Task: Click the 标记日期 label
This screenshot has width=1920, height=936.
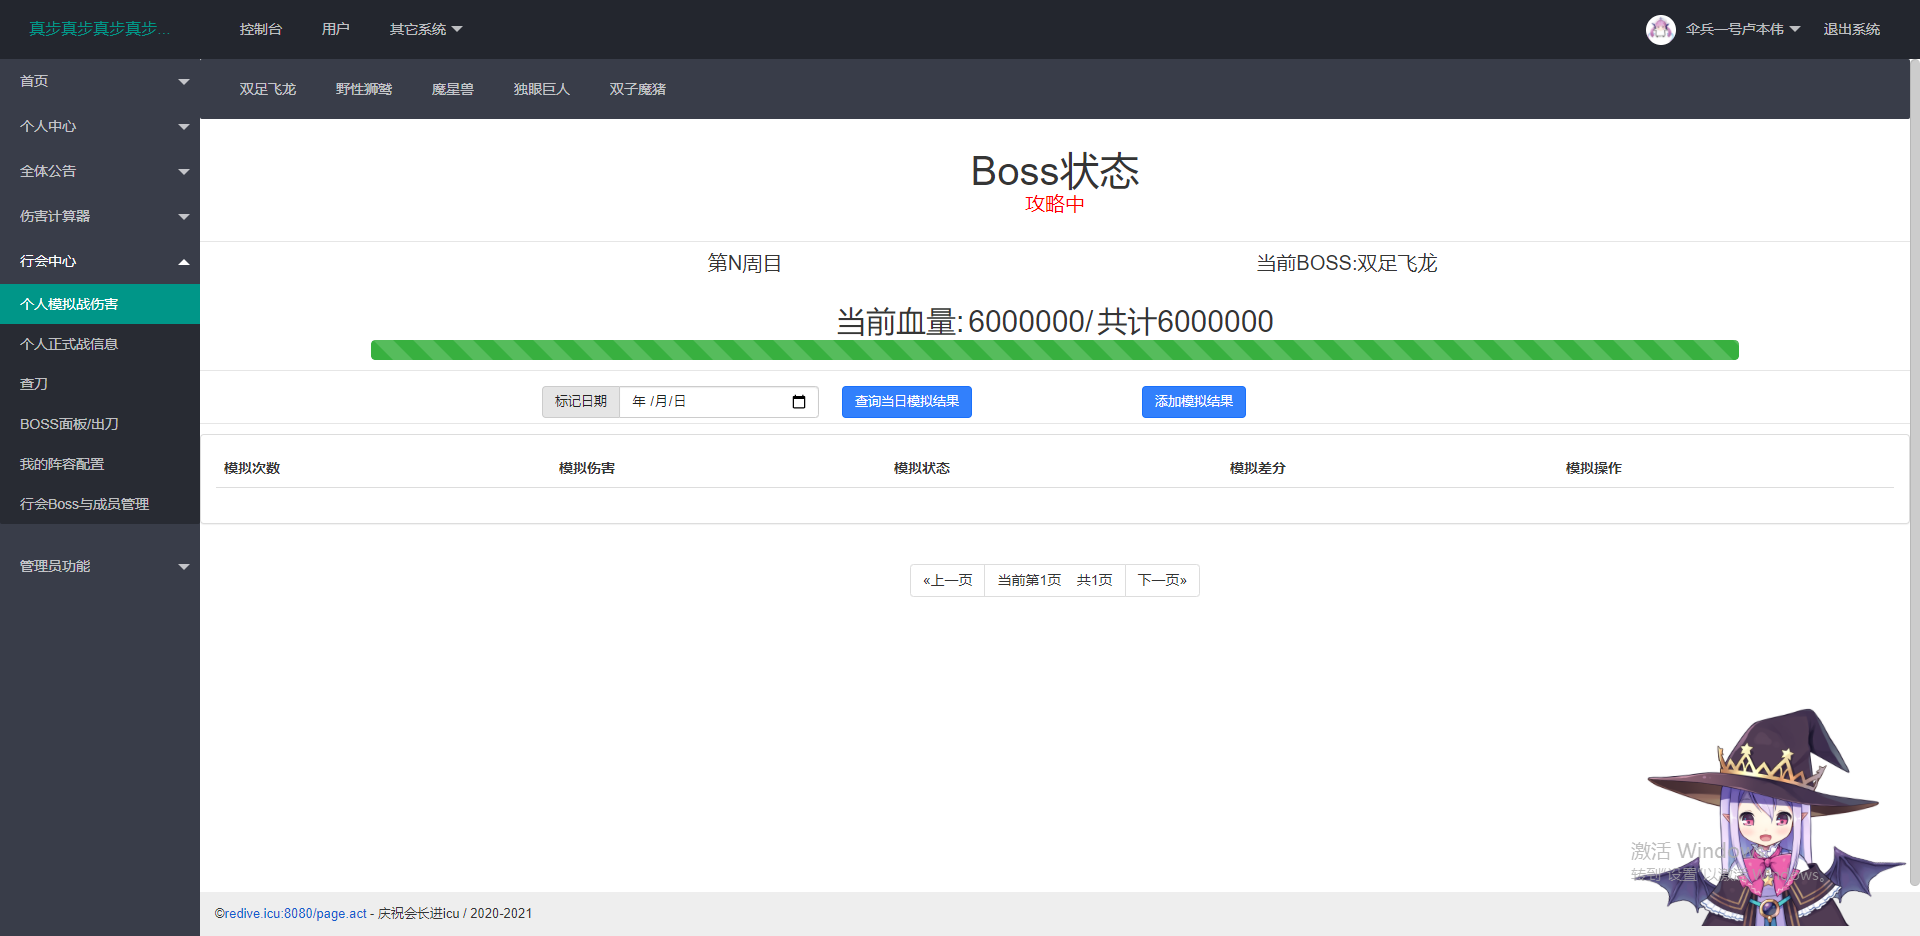Action: coord(581,402)
